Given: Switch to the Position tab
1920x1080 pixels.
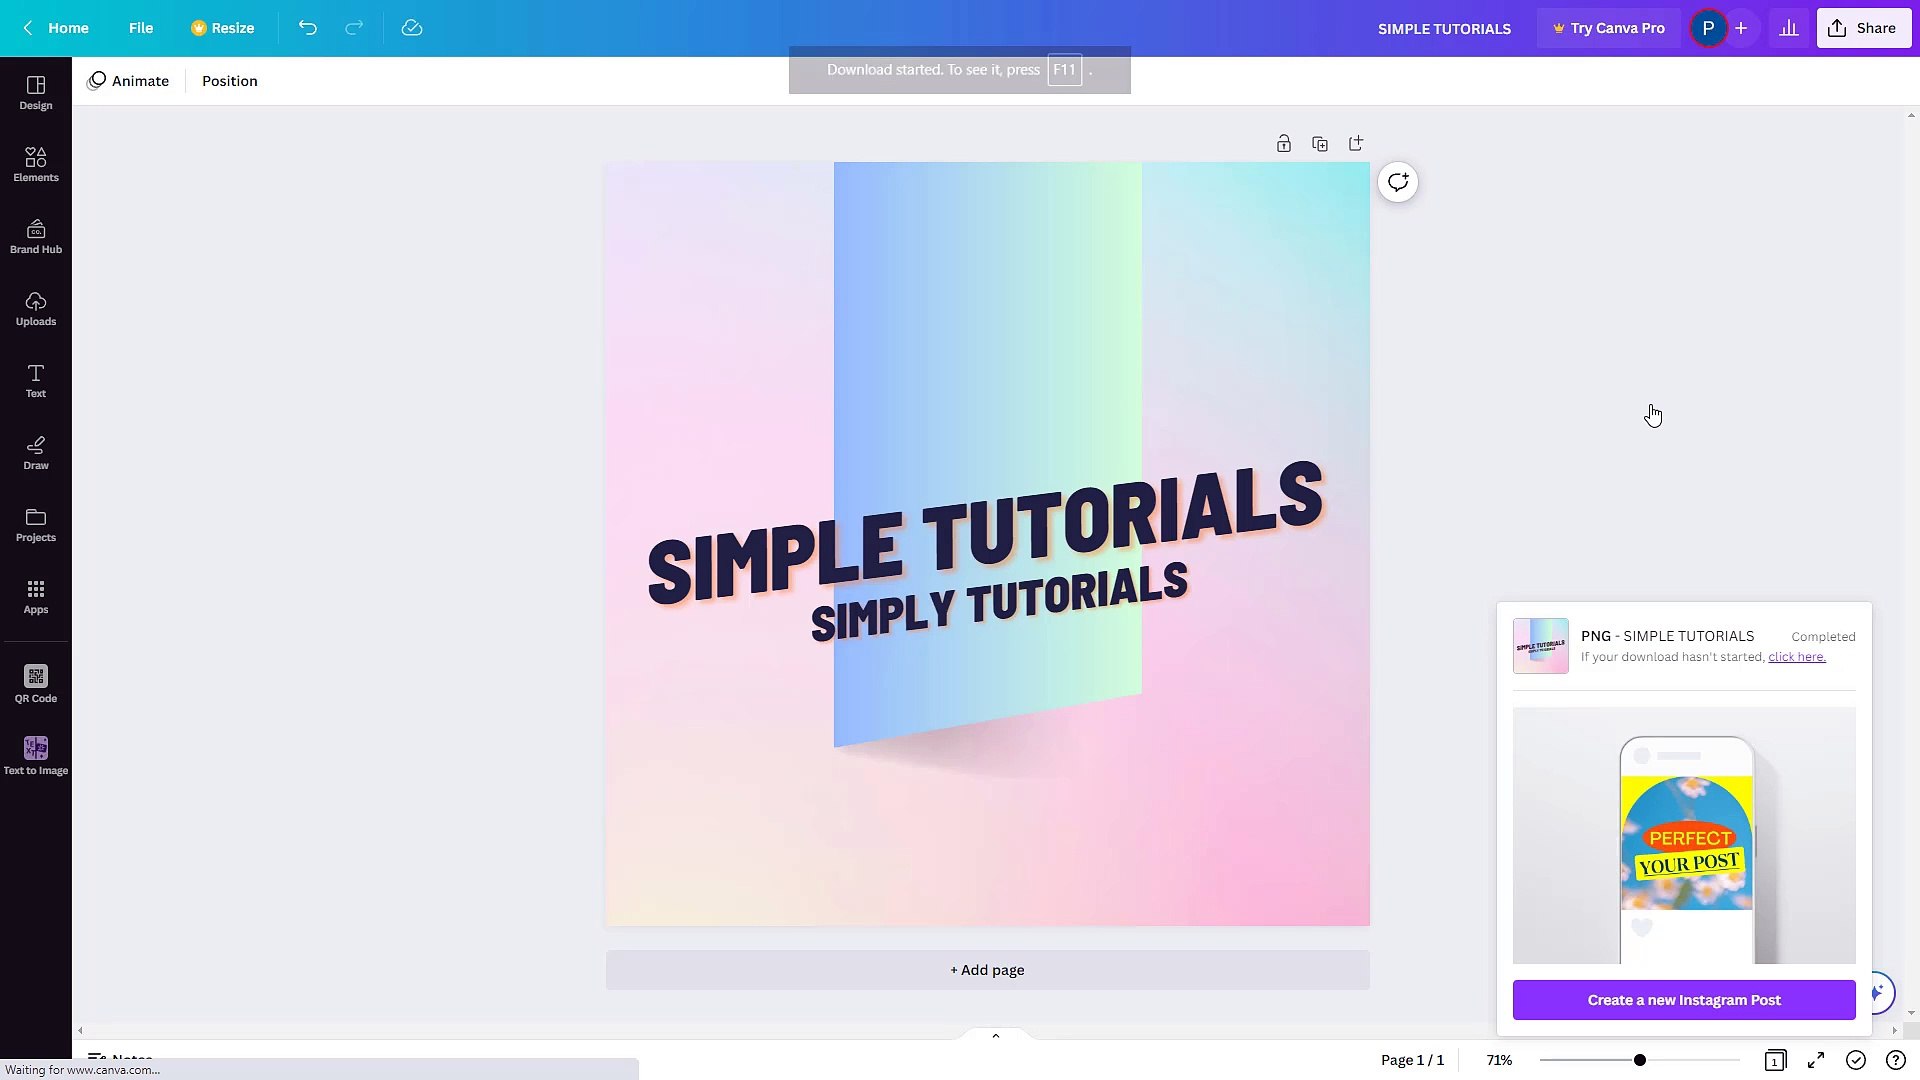Looking at the screenshot, I should point(229,80).
